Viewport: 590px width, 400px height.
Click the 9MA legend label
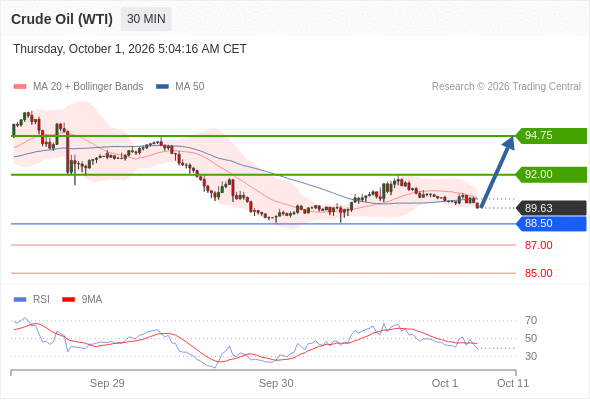(x=92, y=300)
